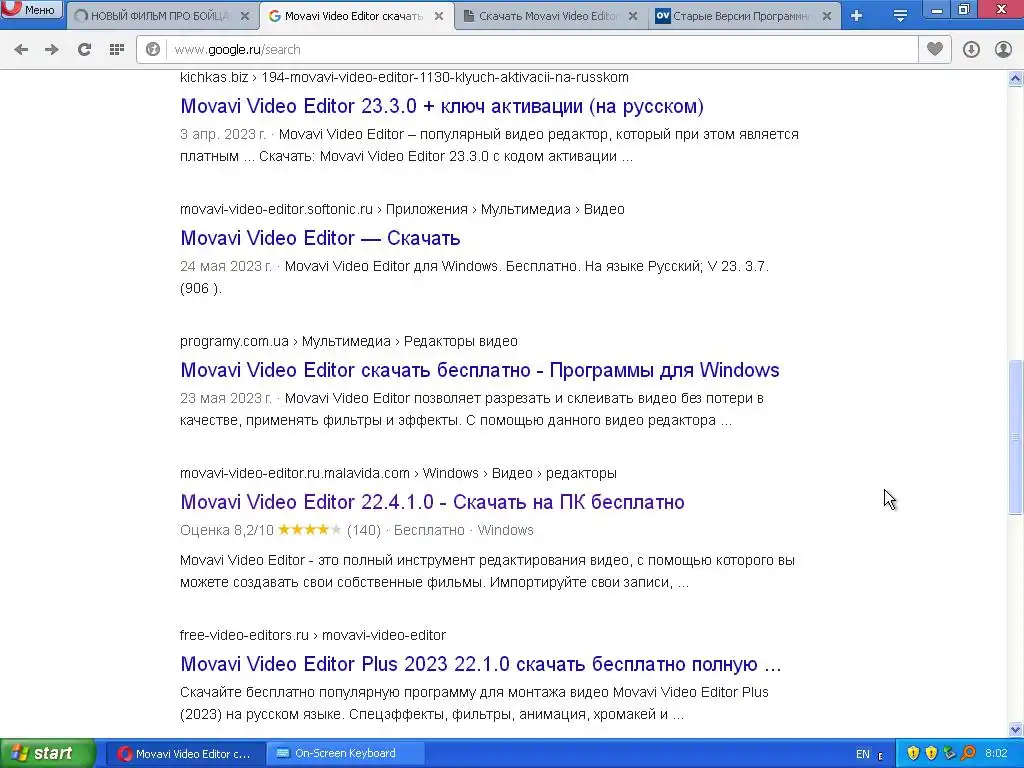
Task: Open Speed Dial grid icon
Action: click(116, 50)
